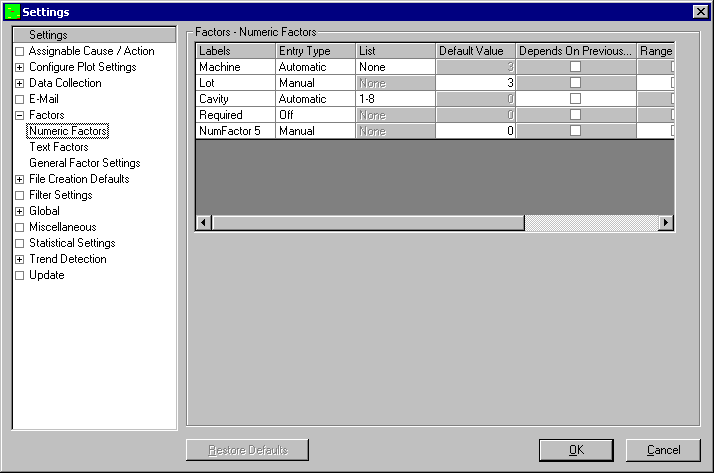
Task: Click the Range column header
Action: [x=655, y=51]
